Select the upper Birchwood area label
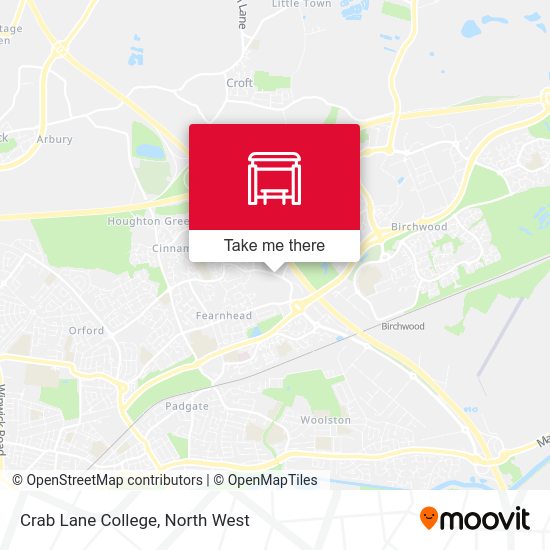550x550 pixels. click(419, 227)
